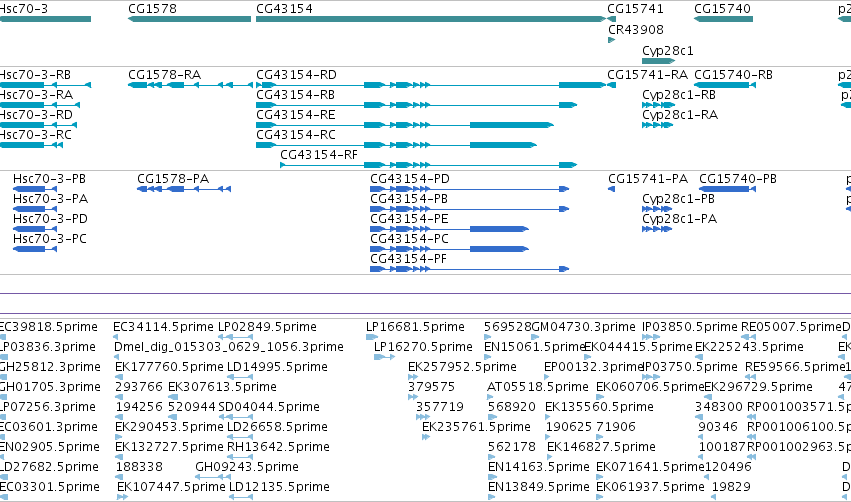Viewport: 851px width, 502px height.
Task: Click EST label RH13642.5prime
Action: pos(278,448)
